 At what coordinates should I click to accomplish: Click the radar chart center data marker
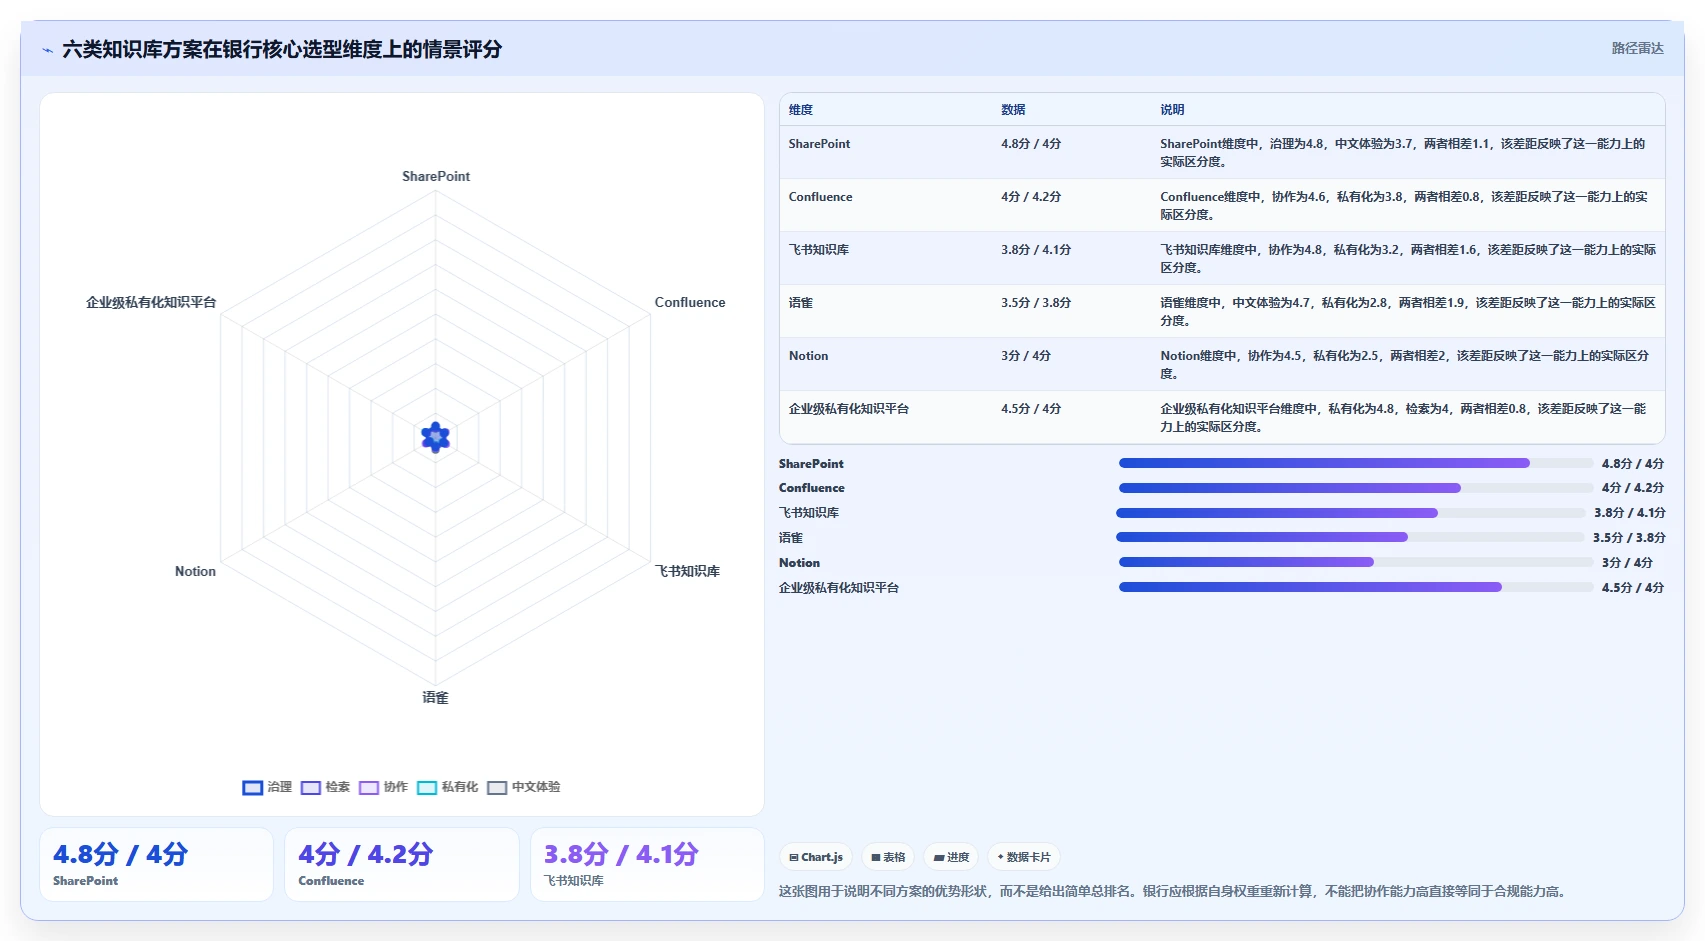click(435, 437)
